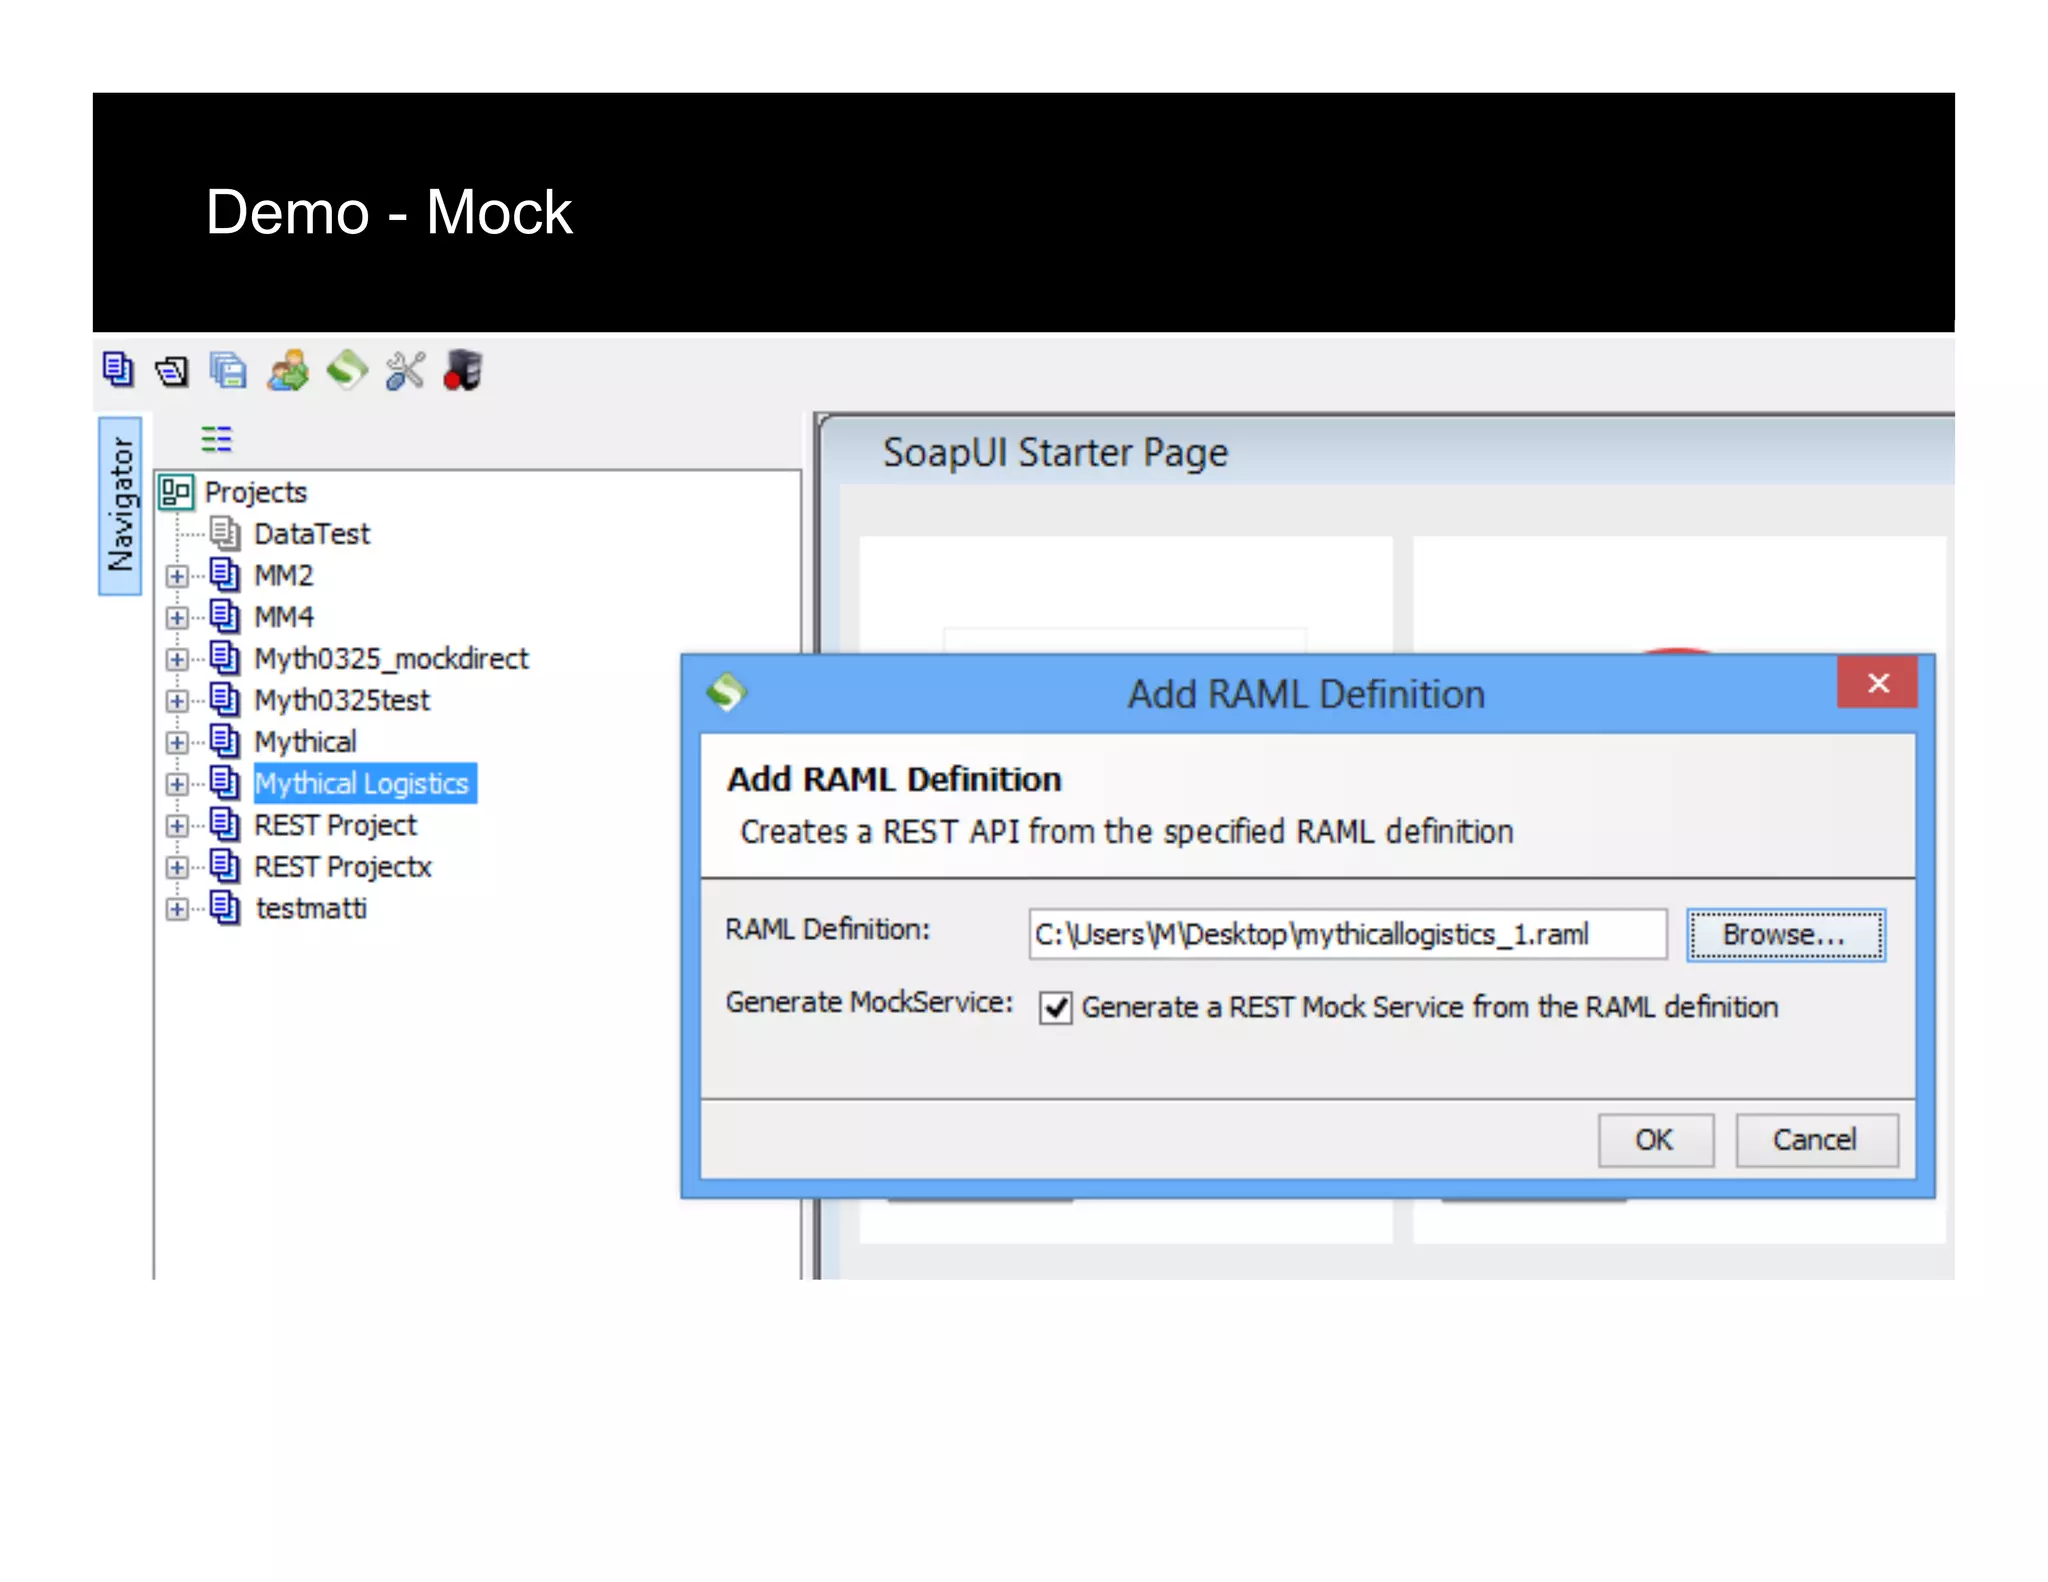Select the SoapUI Starter Page tab header
2048x1582 pixels.
click(1054, 453)
